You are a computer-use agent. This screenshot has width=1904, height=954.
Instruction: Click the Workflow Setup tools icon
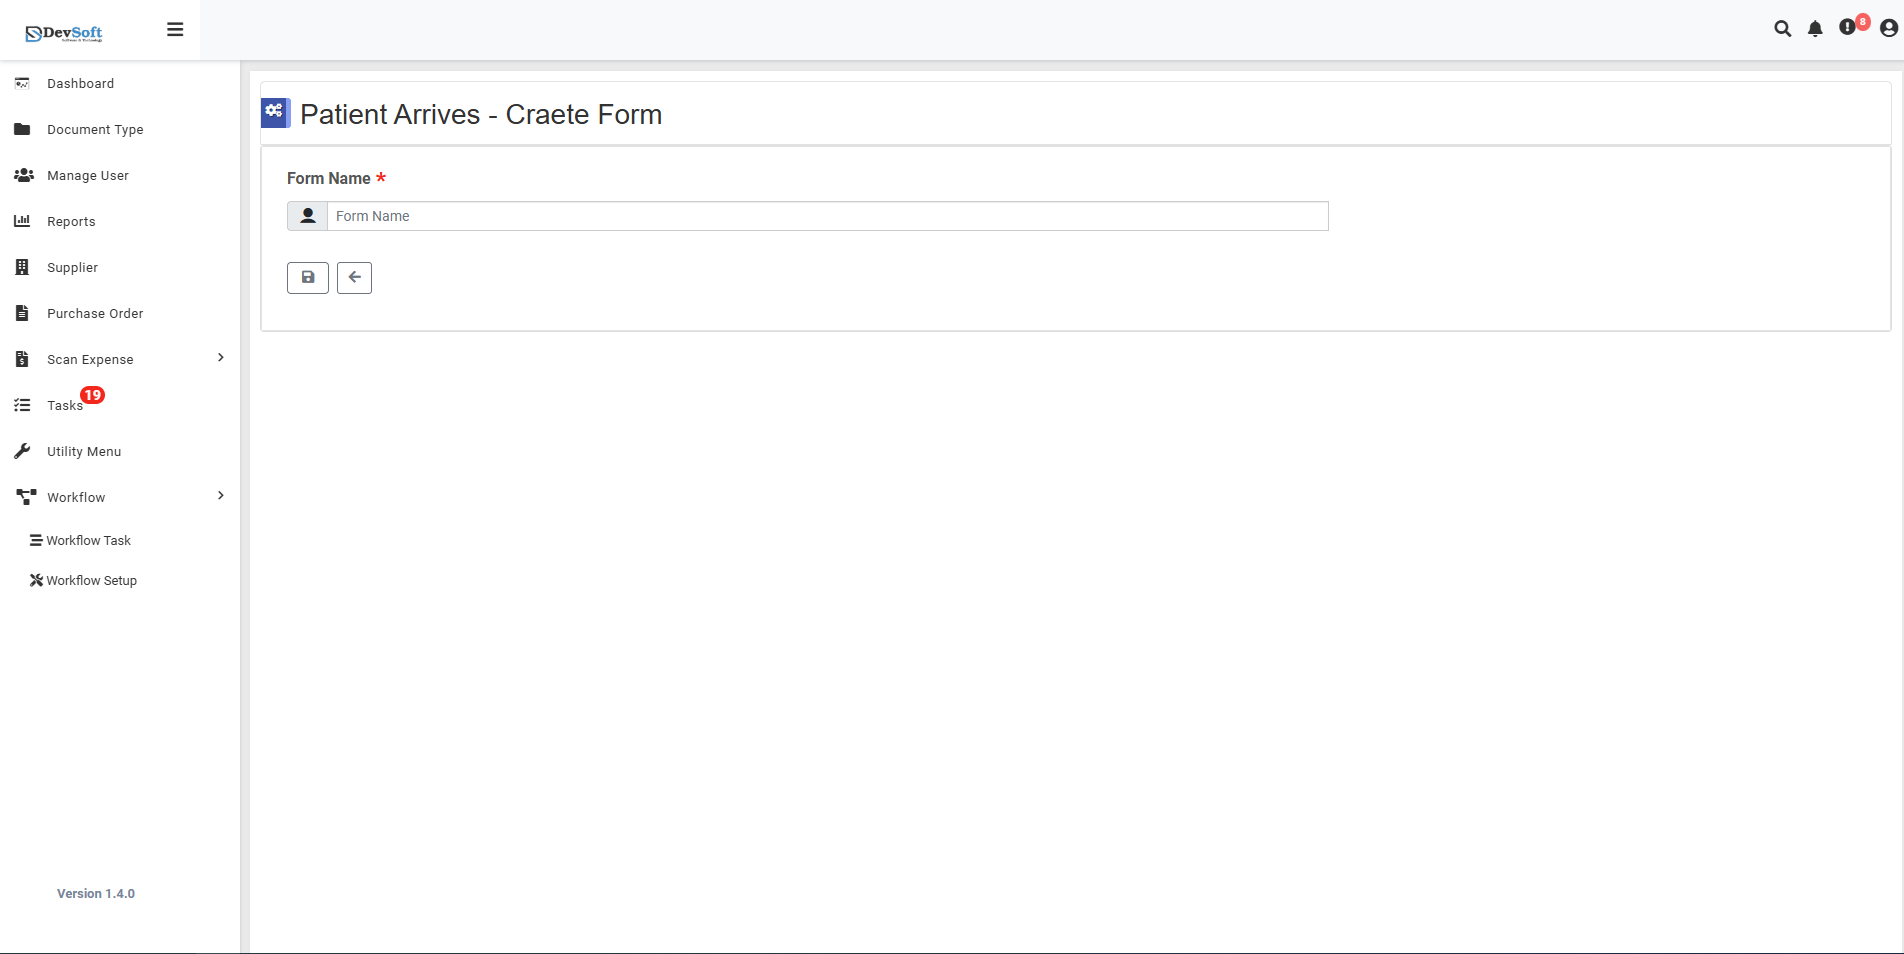[35, 580]
